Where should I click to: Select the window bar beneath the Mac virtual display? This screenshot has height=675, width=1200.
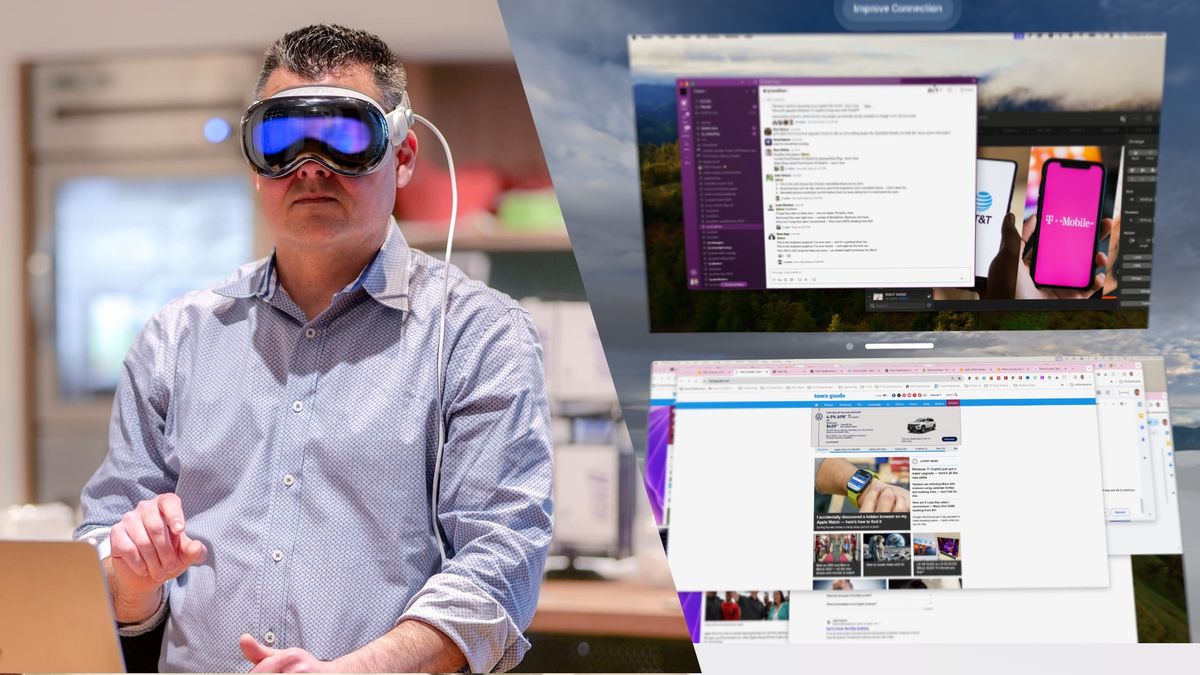(x=899, y=346)
